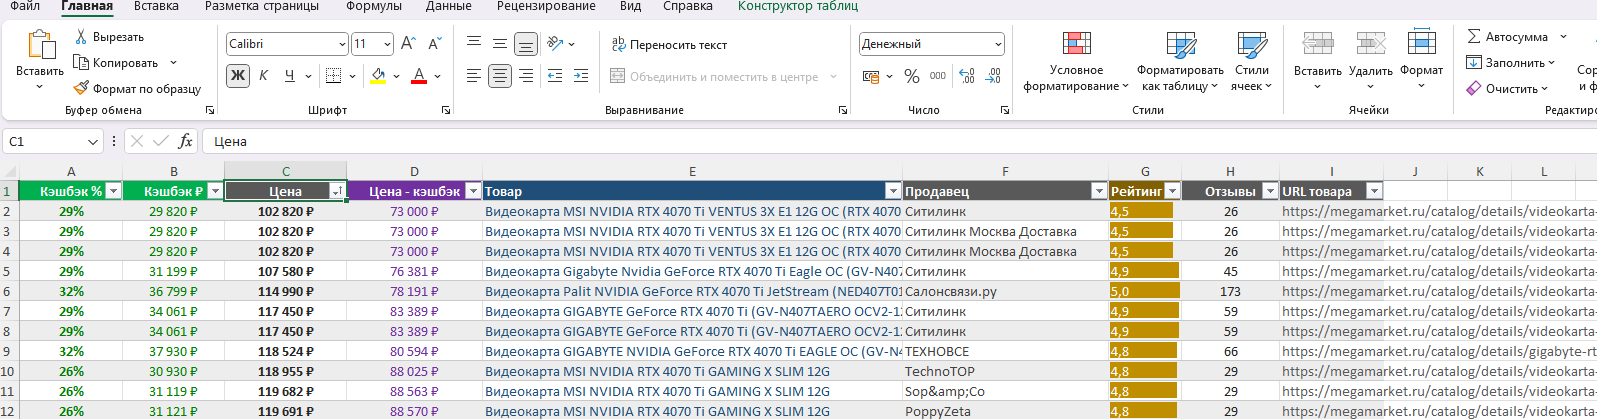The height and width of the screenshot is (419, 1597).
Task: Open the font size 11 dropdown
Action: pos(387,44)
